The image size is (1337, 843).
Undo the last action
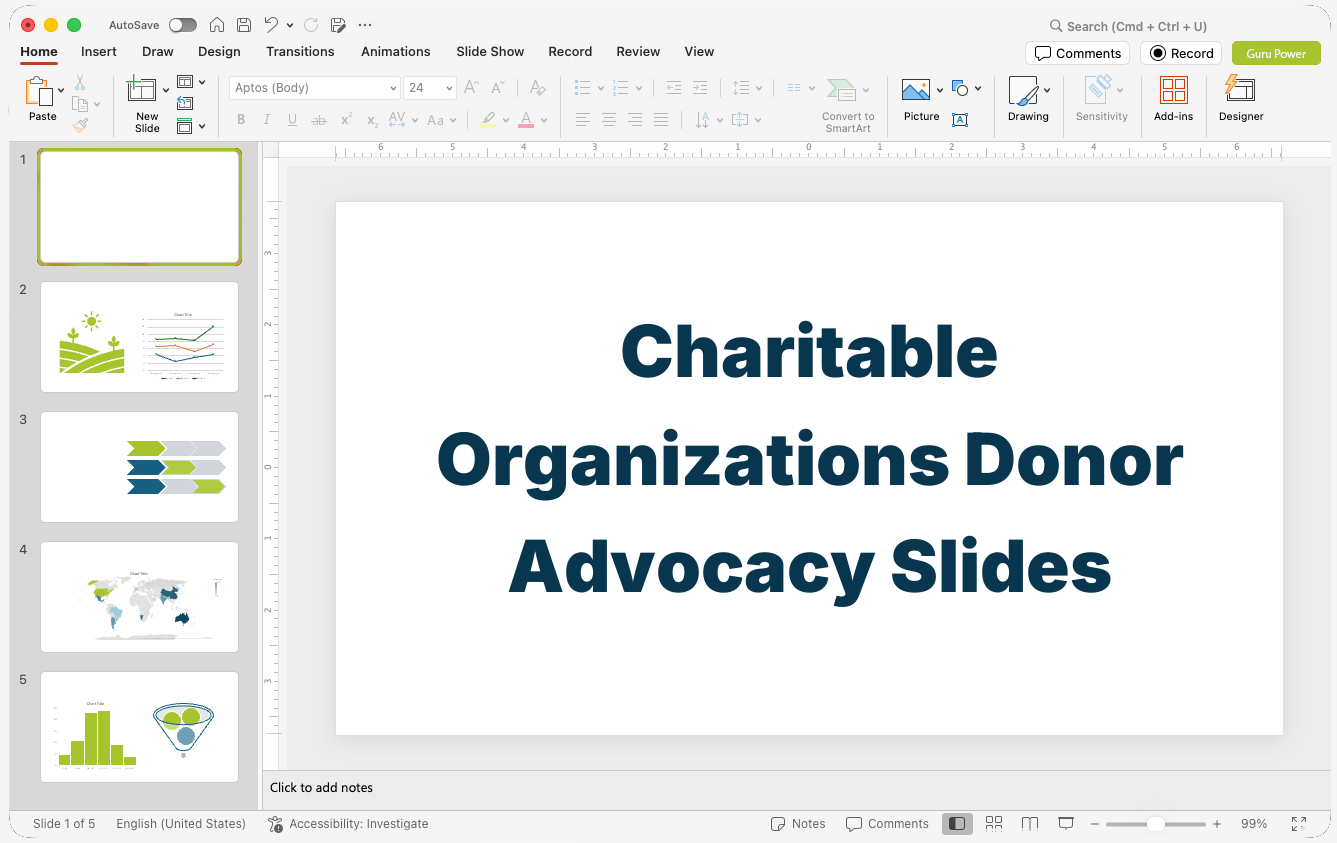pyautogui.click(x=272, y=25)
